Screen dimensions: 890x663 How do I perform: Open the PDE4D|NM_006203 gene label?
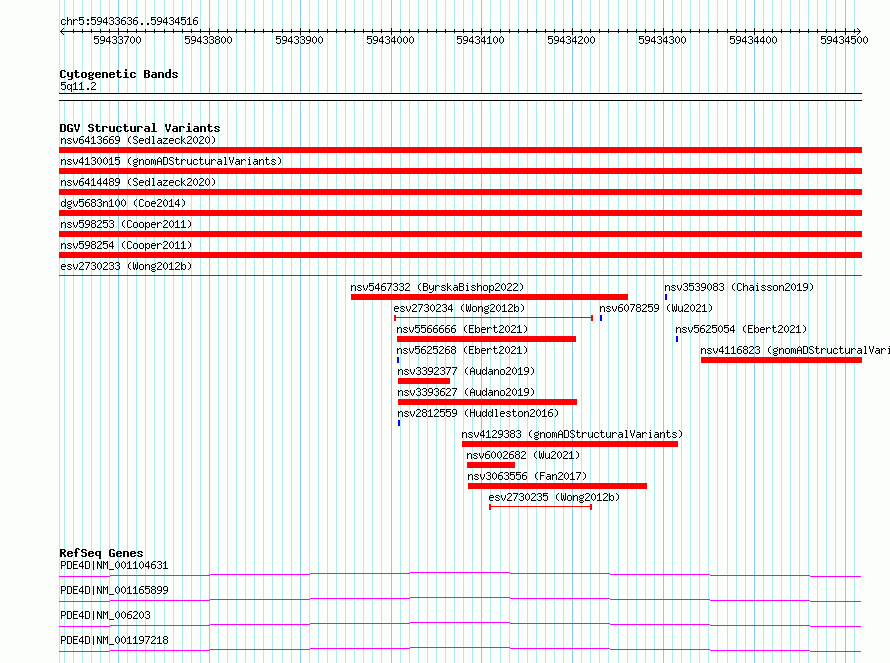105,615
